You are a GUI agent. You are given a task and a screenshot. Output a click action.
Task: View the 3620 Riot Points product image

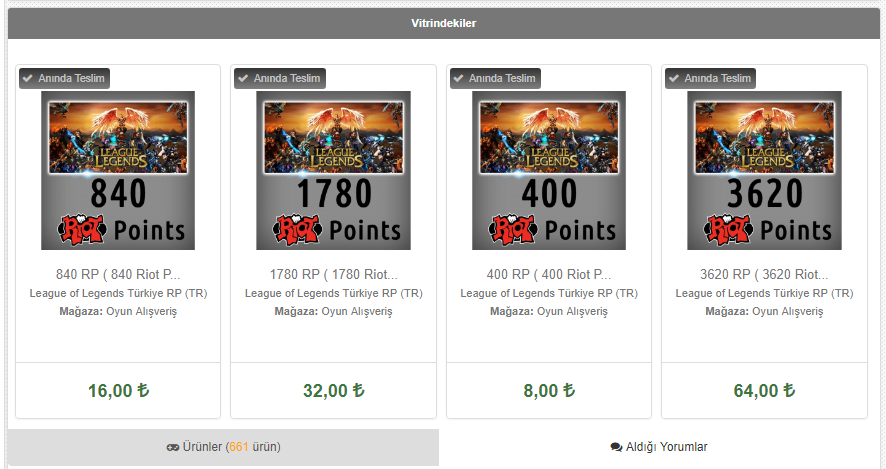765,170
